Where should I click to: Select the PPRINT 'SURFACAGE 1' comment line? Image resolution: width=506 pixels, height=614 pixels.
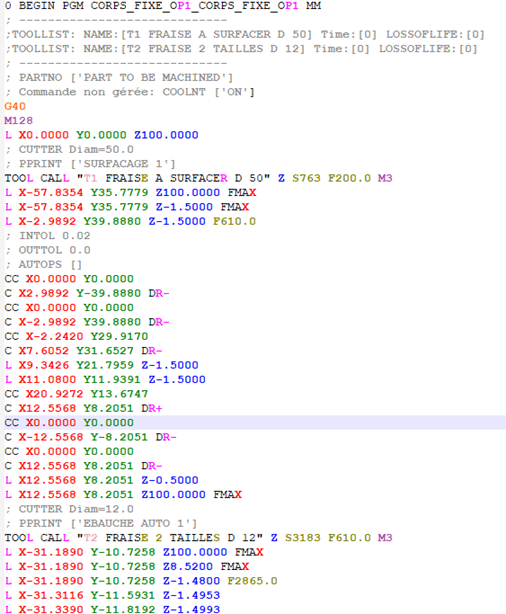(x=90, y=164)
